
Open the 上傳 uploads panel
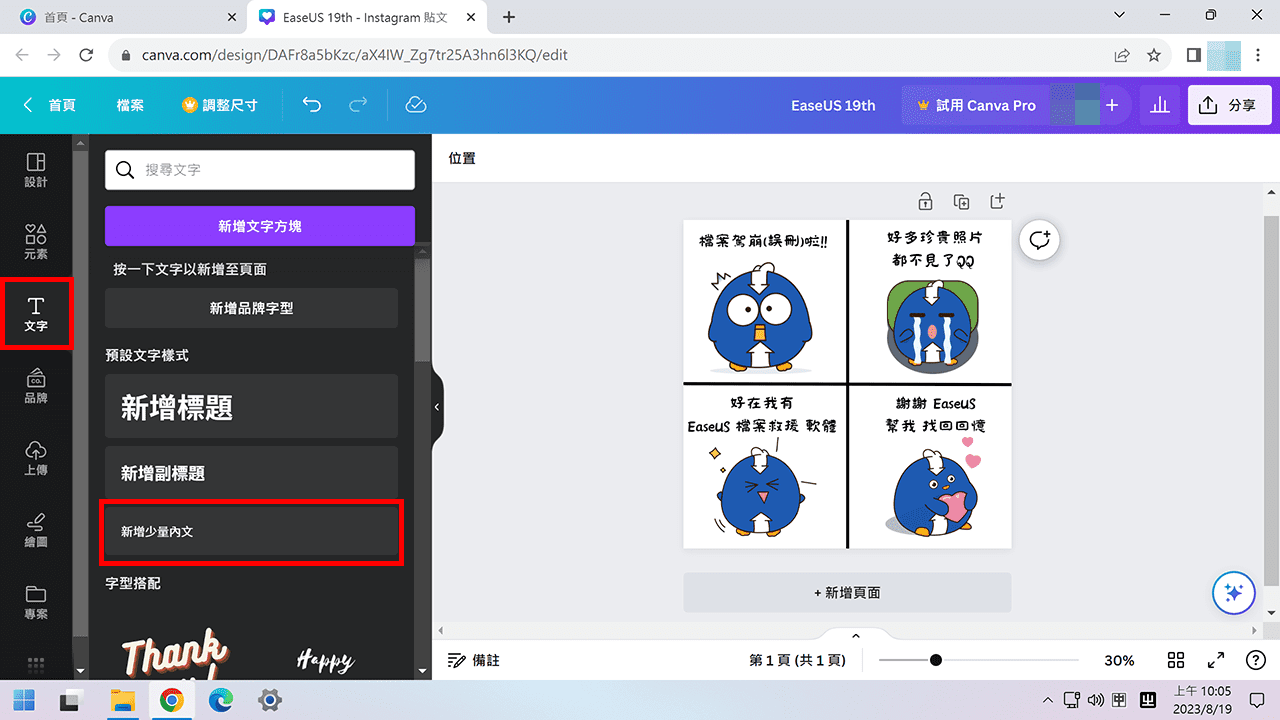tap(35, 457)
